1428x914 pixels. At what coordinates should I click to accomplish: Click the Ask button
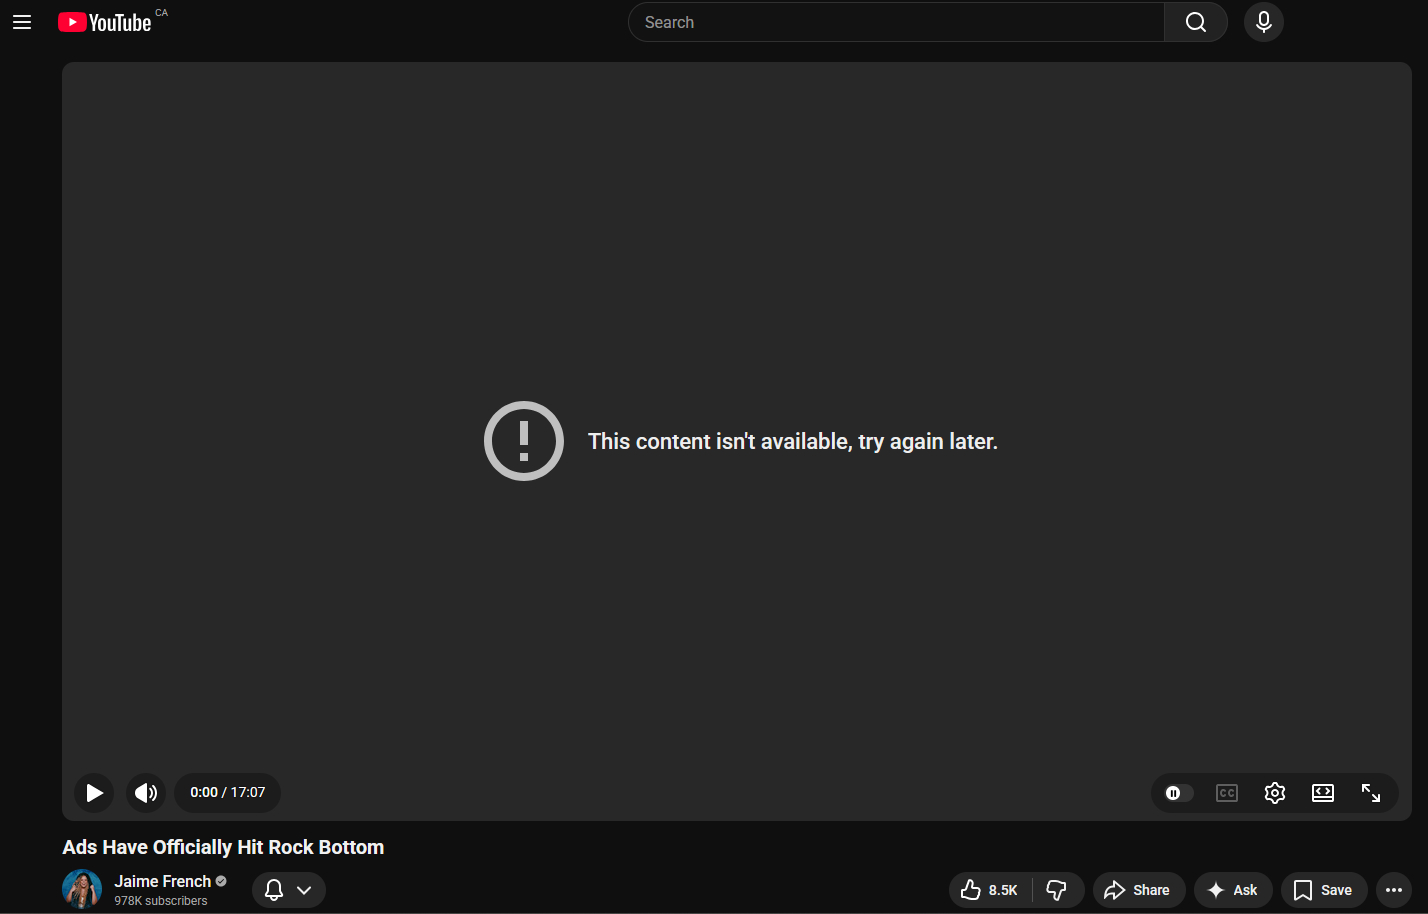point(1233,890)
